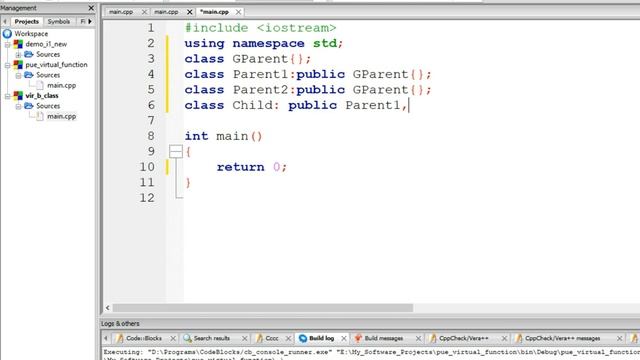Click the pue_virtual_function project icon
640x360 pixels.
click(x=18, y=64)
